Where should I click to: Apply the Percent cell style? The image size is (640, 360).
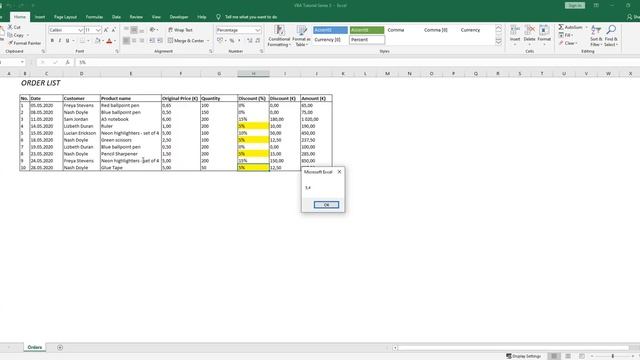point(367,40)
